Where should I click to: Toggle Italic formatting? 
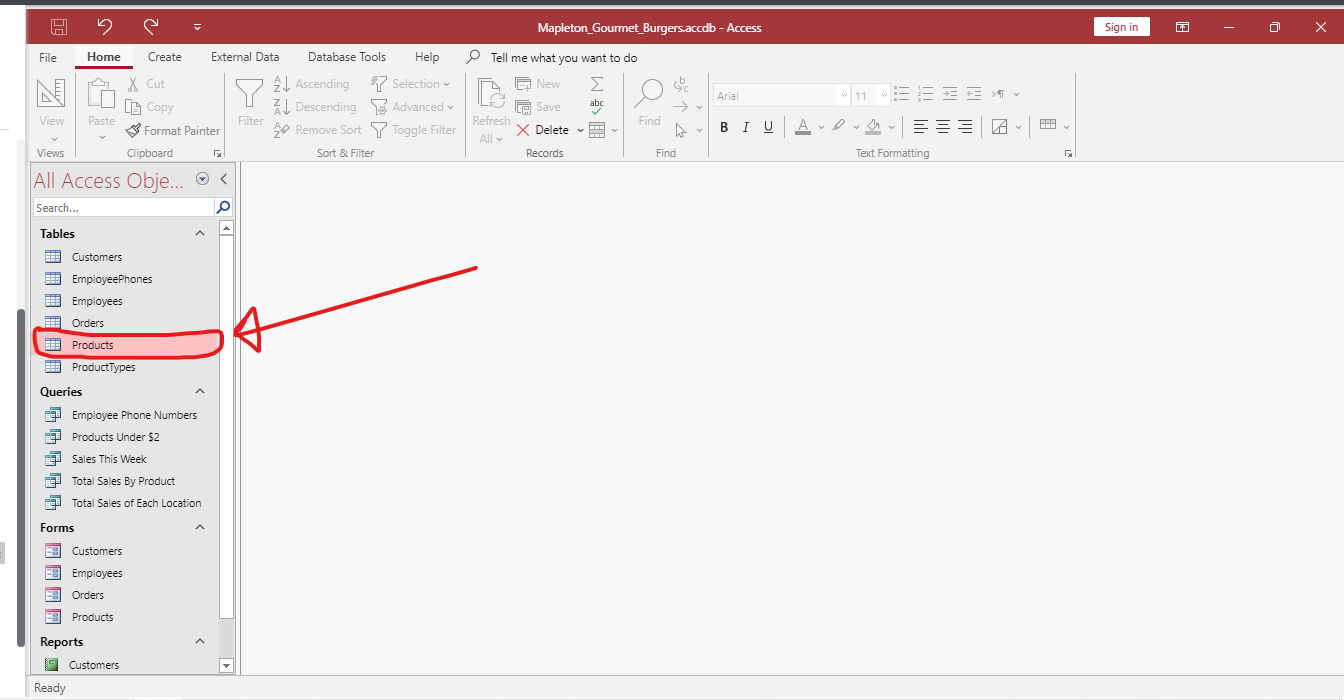tap(746, 127)
